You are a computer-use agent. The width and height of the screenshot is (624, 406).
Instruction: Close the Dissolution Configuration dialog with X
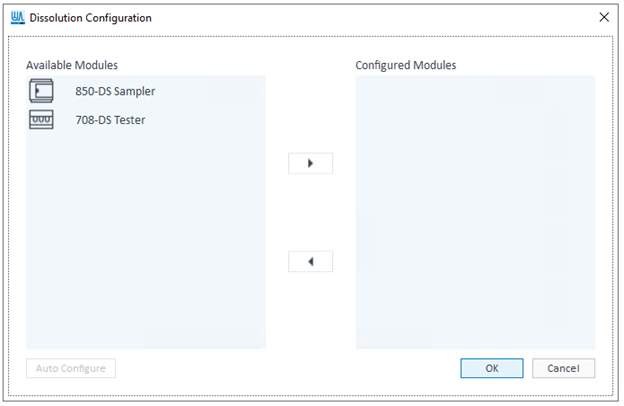(603, 17)
